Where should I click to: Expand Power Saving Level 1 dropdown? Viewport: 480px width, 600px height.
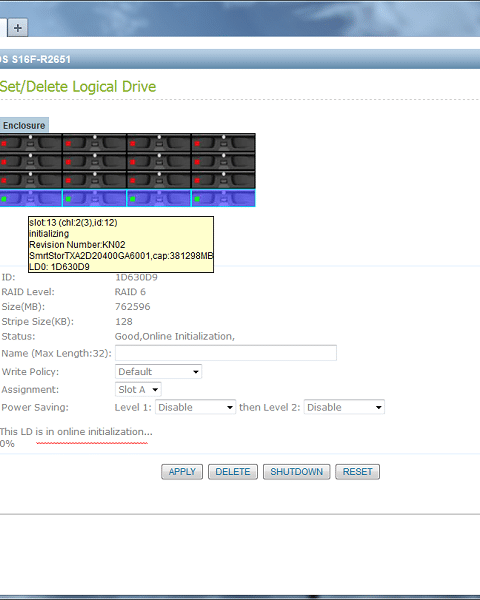pyautogui.click(x=195, y=407)
